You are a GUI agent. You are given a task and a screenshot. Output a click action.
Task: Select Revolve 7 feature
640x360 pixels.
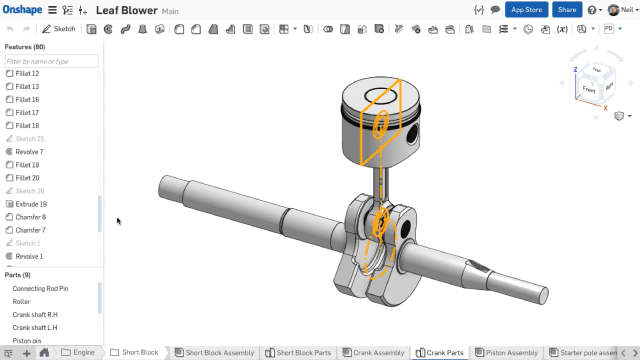pyautogui.click(x=29, y=152)
